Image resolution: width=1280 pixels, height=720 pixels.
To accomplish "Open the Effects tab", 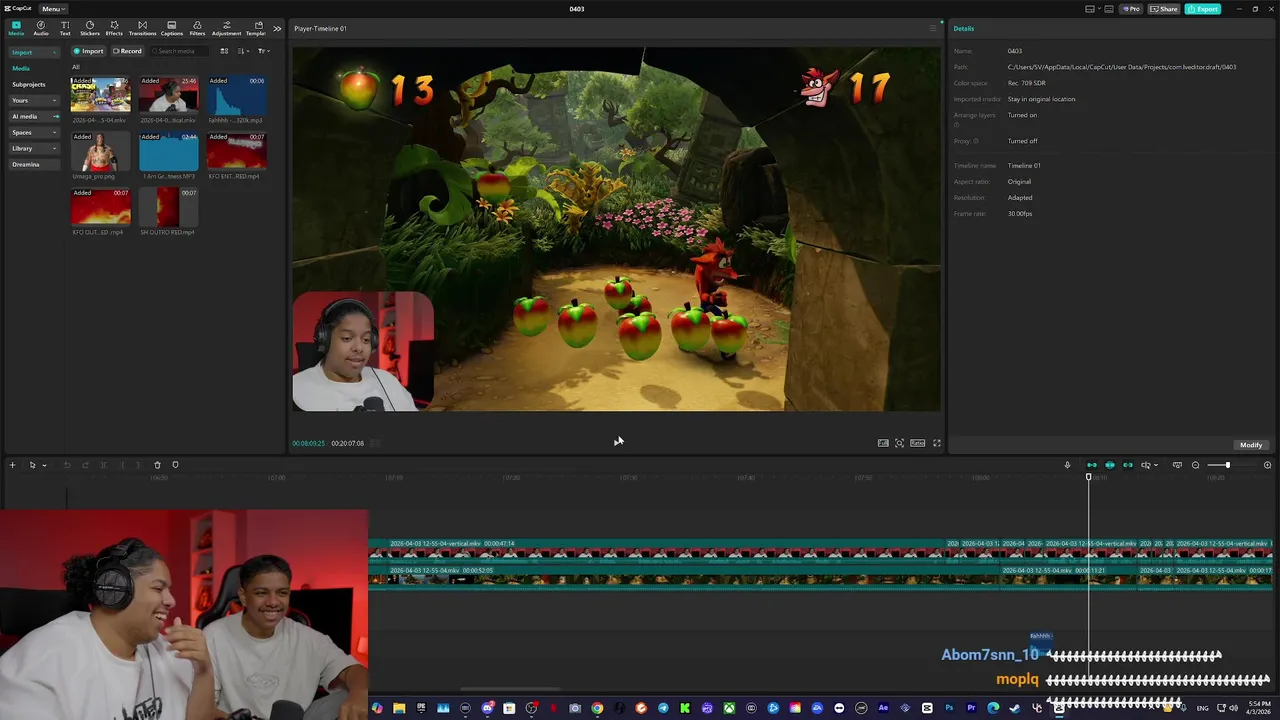I will (x=114, y=28).
